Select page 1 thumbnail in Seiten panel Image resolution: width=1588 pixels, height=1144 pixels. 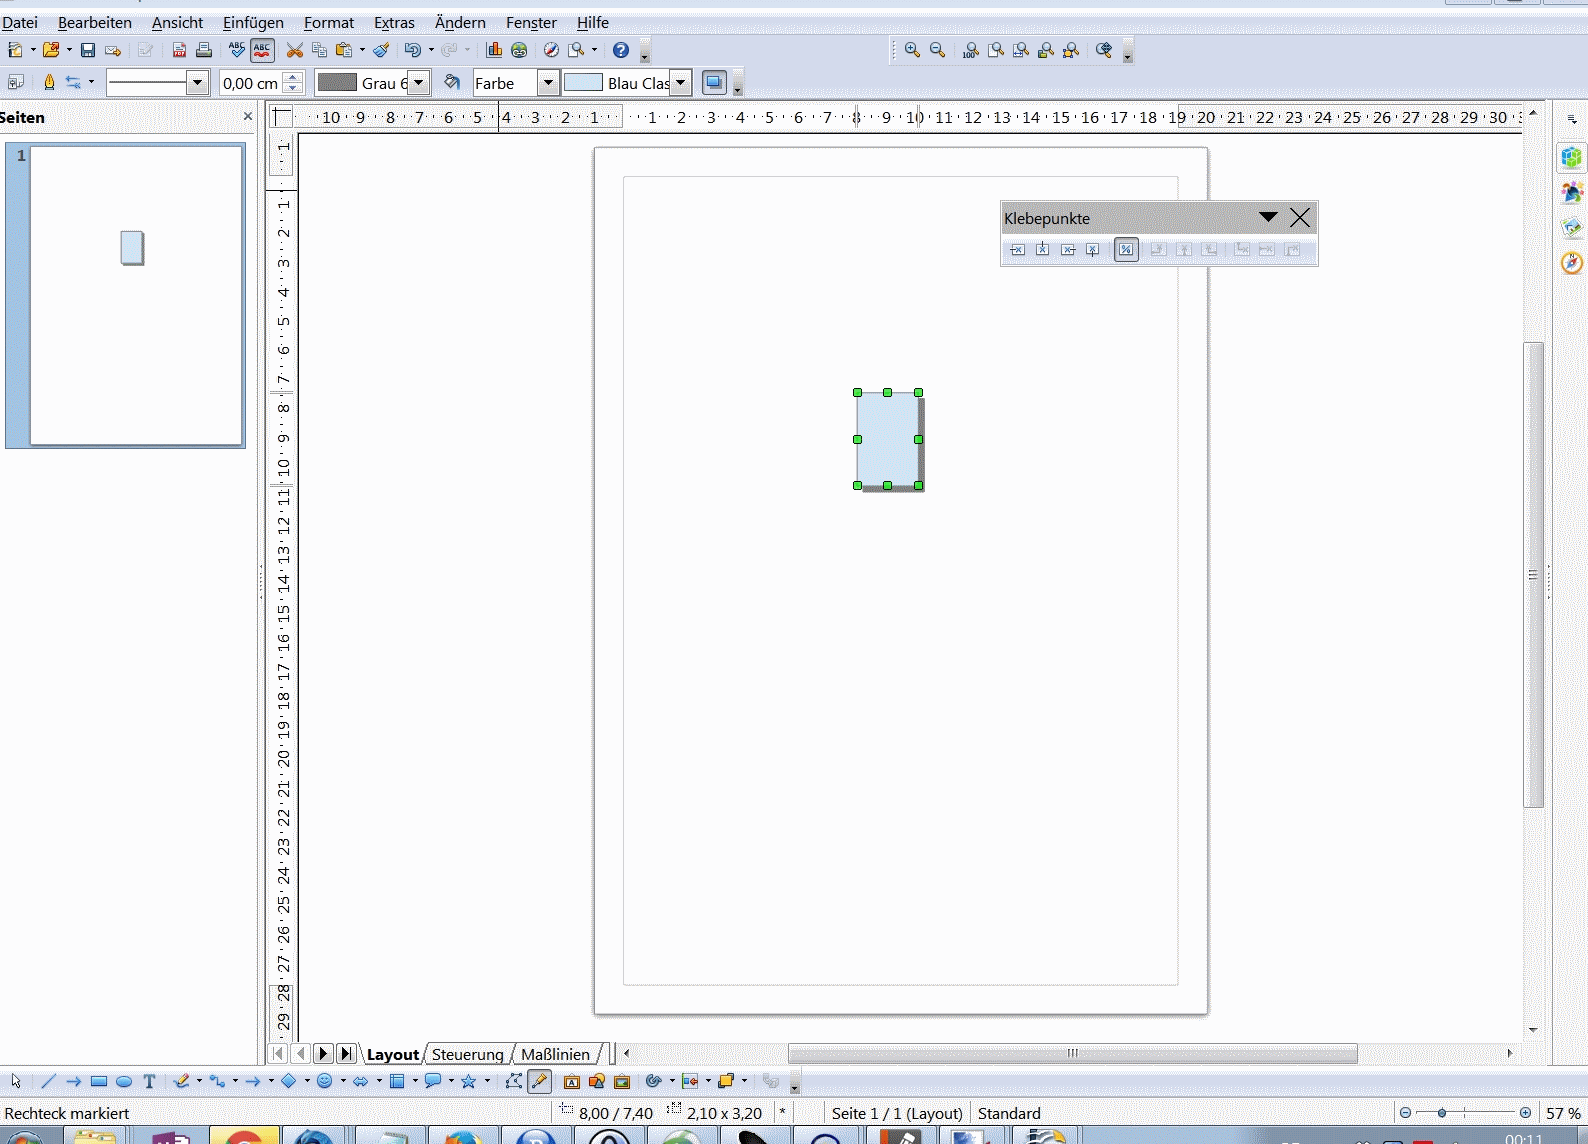136,295
